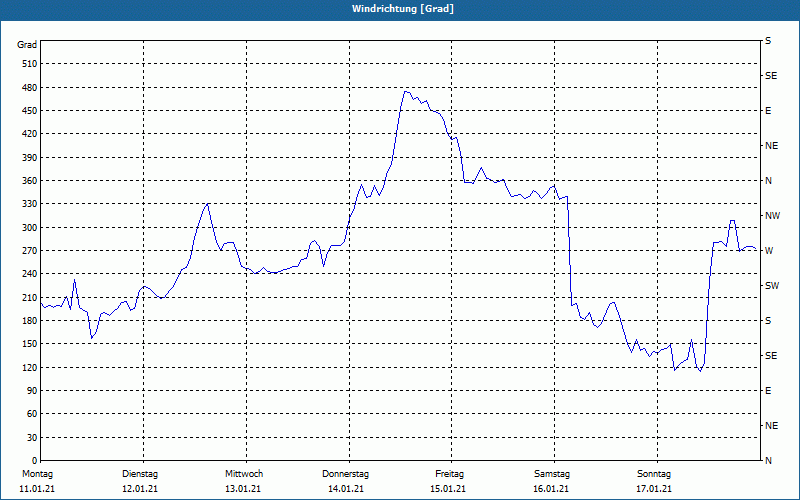Click the date '17.01.21'
This screenshot has height=500, width=800.
(x=654, y=489)
